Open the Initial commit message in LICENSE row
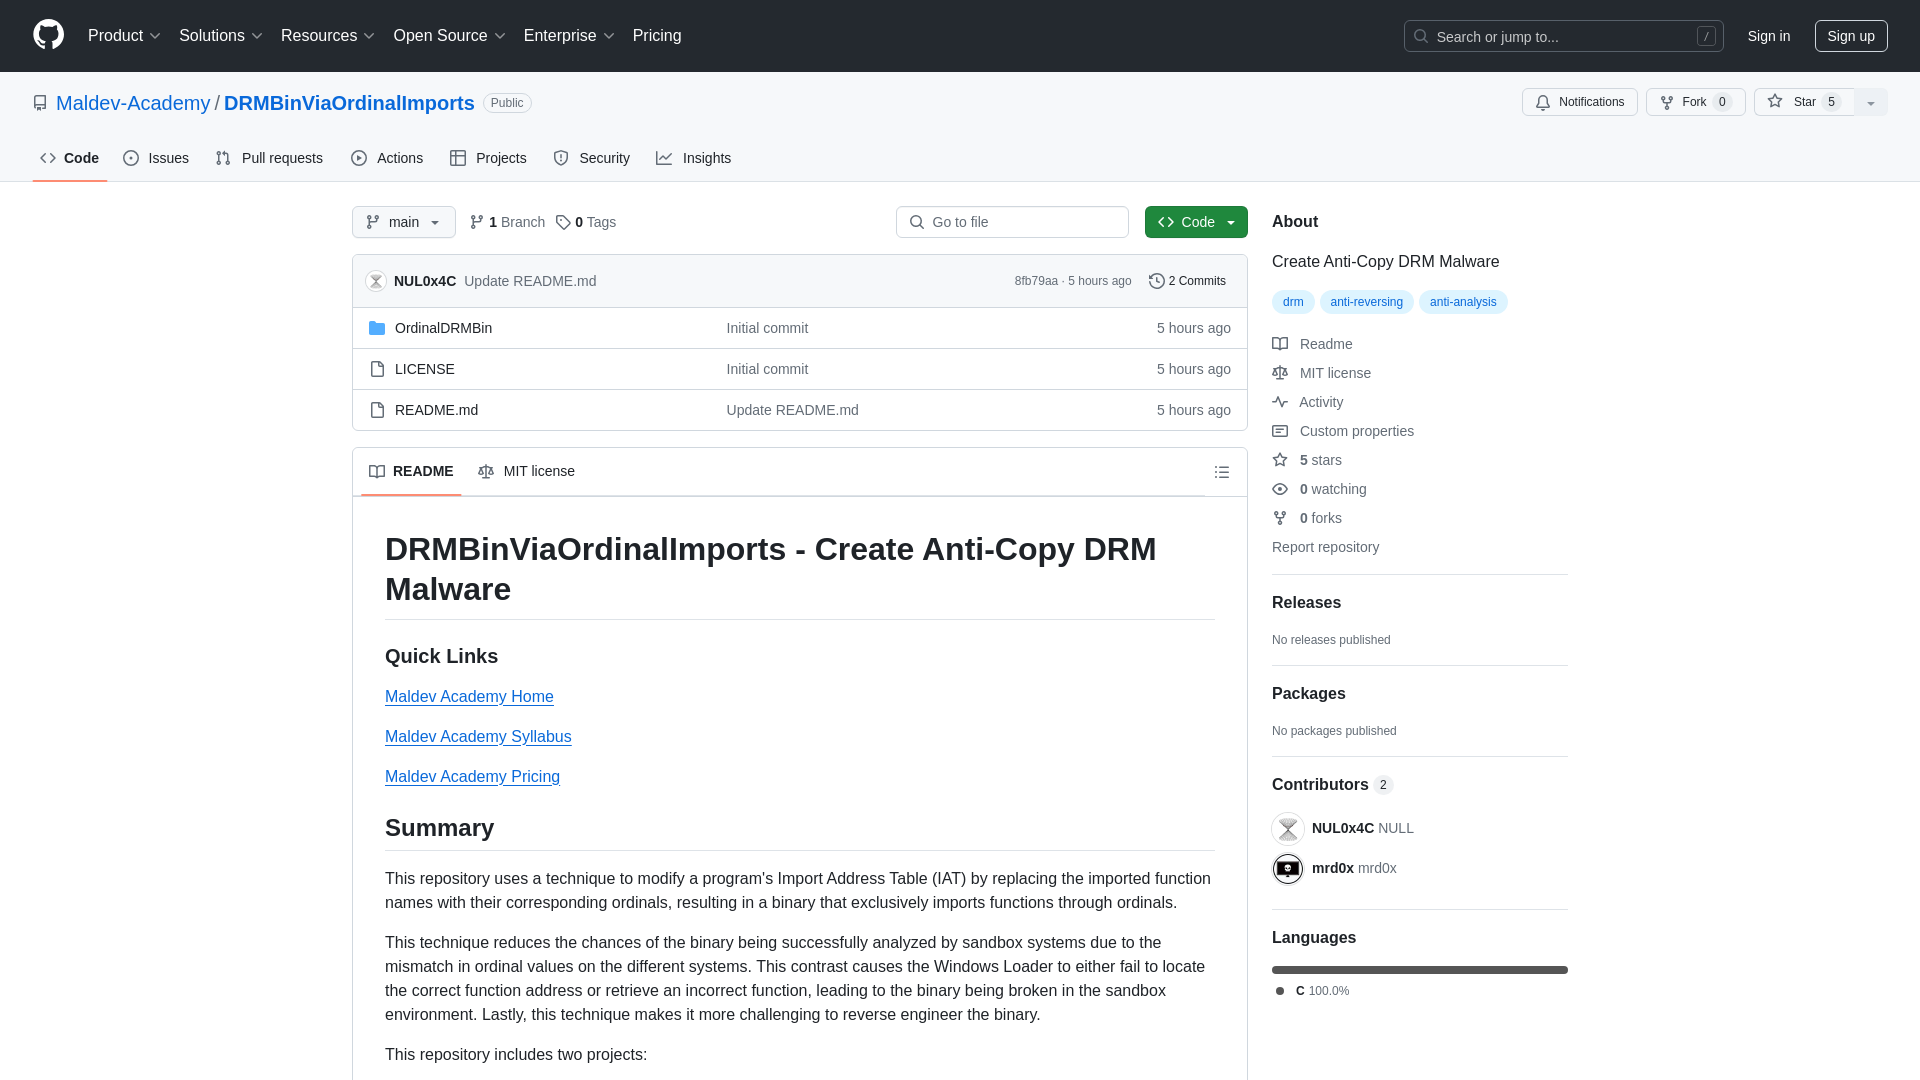Image resolution: width=1920 pixels, height=1080 pixels. (x=767, y=369)
